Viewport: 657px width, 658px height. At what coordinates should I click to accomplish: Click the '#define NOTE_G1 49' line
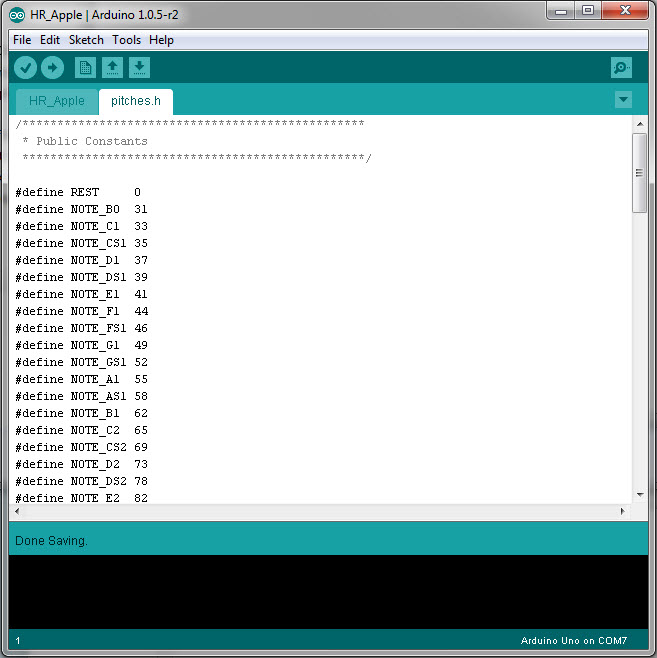point(81,345)
